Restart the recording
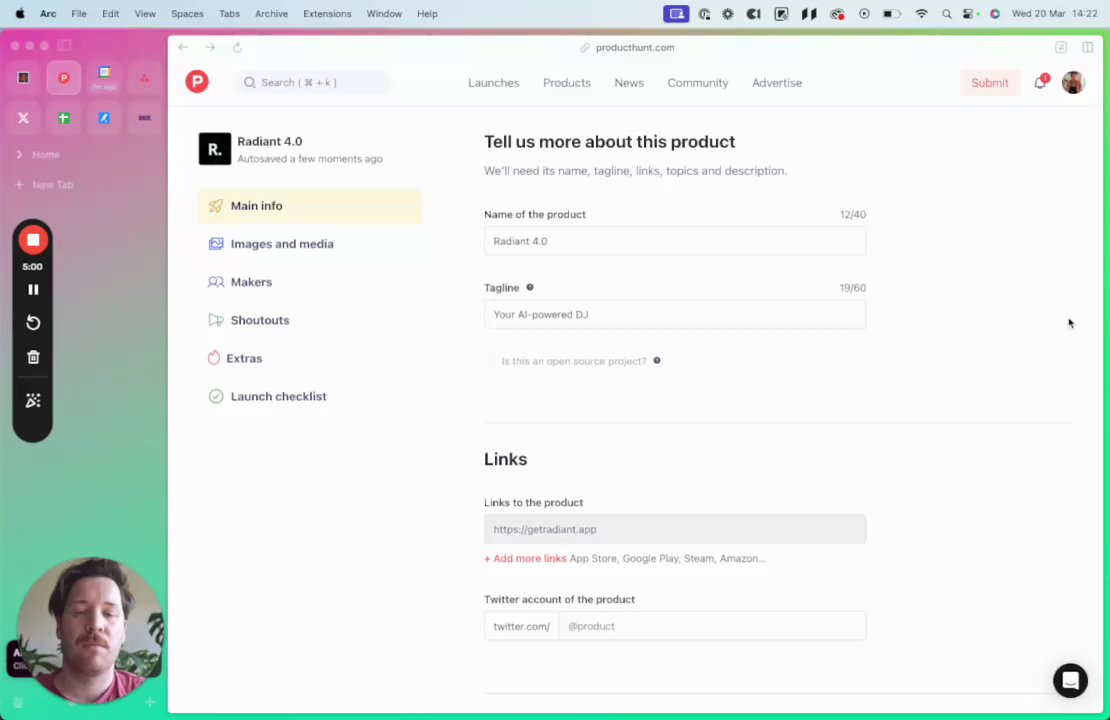Screen dimensions: 1110x720 coord(33,323)
